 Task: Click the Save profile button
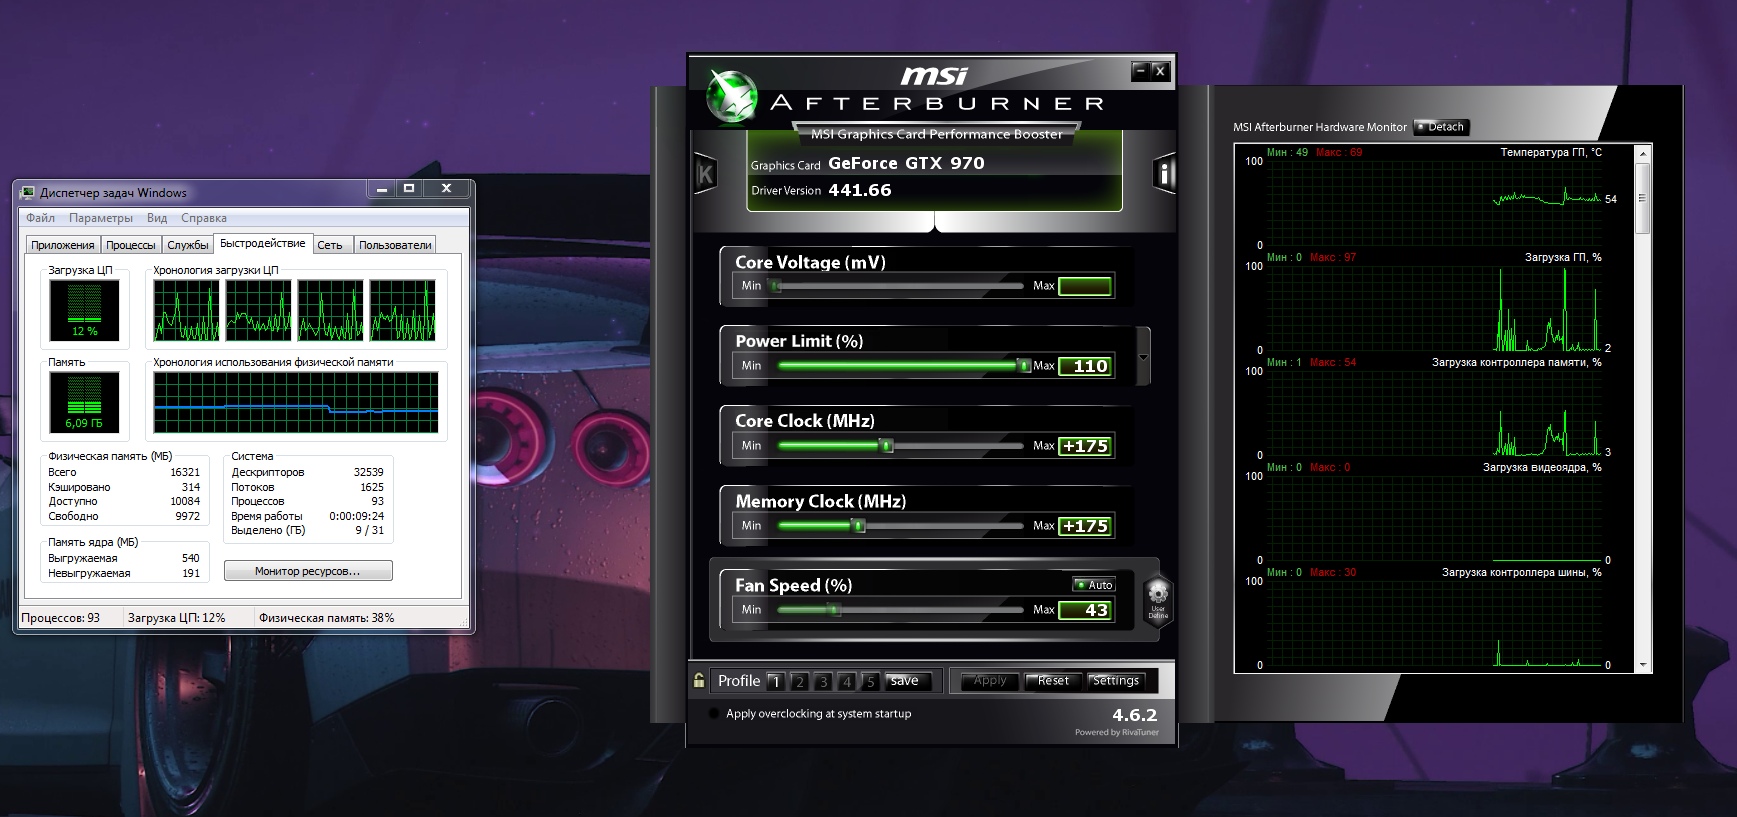pyautogui.click(x=909, y=681)
